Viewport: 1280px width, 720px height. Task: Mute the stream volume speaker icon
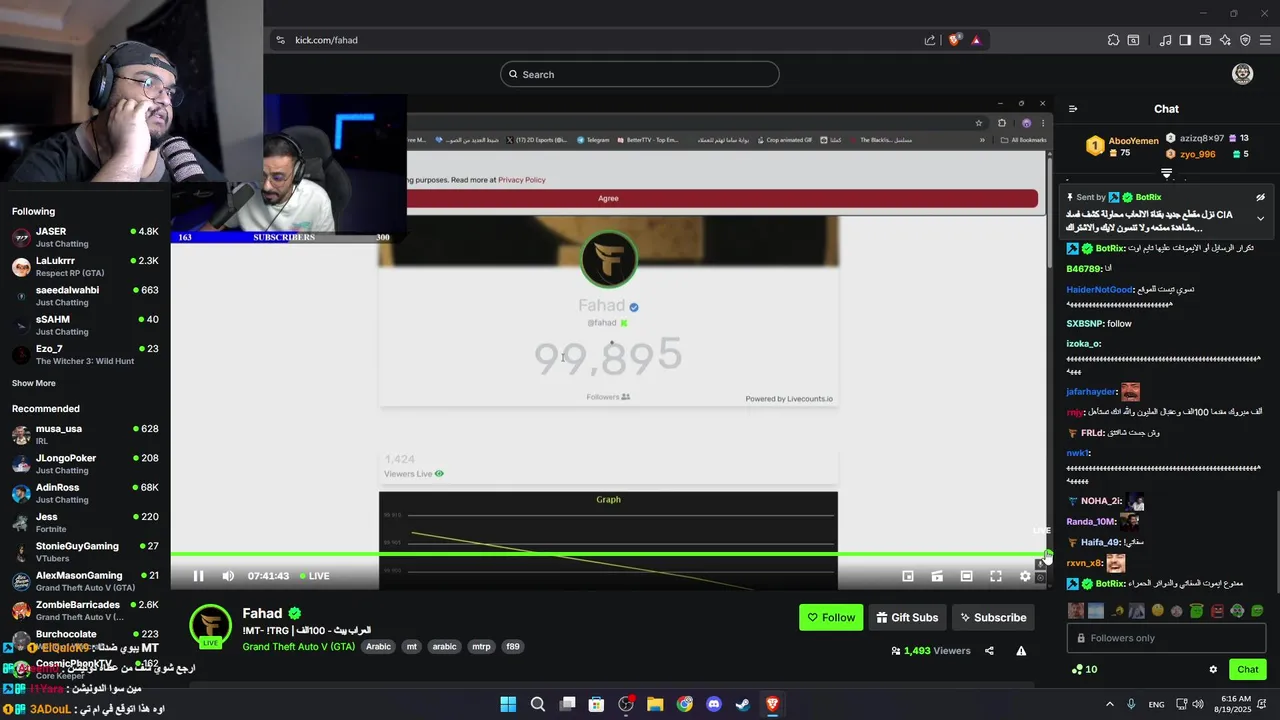click(x=228, y=576)
